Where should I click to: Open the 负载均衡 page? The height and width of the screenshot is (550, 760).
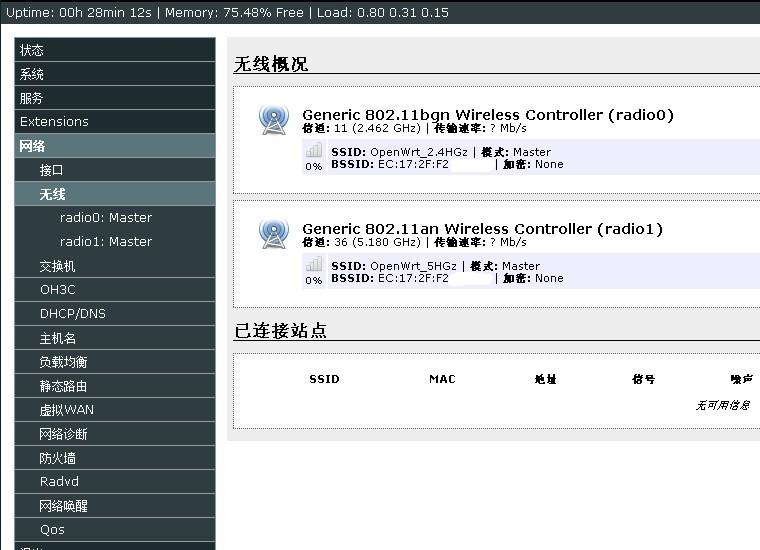pyautogui.click(x=115, y=362)
